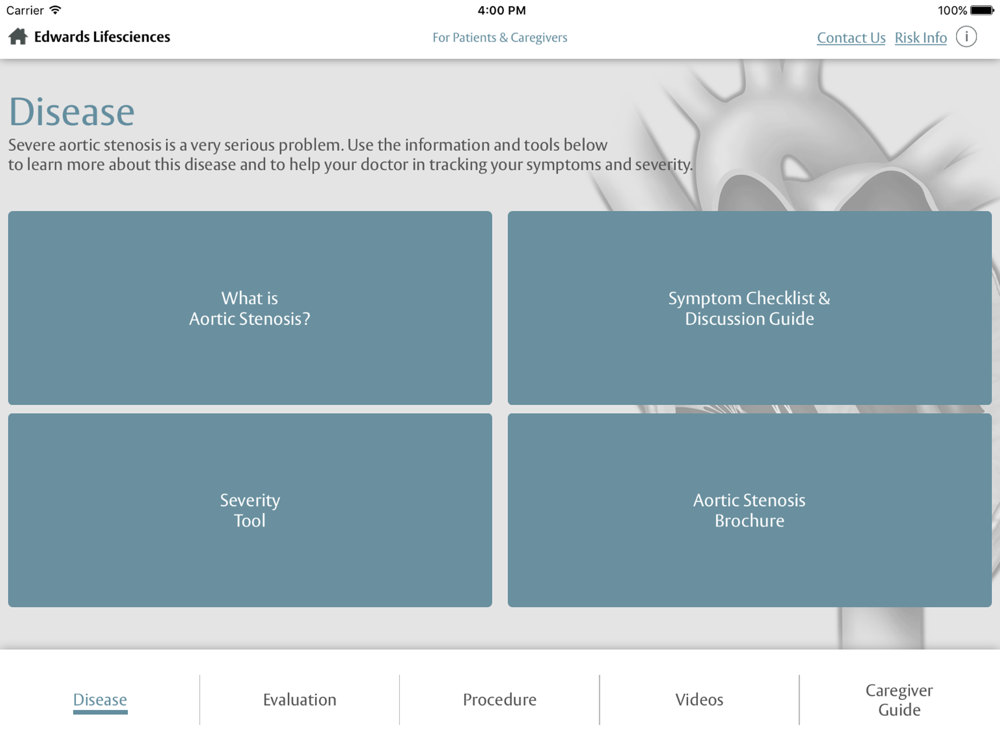
Task: Open the Risk Info circled-i icon
Action: pos(966,37)
